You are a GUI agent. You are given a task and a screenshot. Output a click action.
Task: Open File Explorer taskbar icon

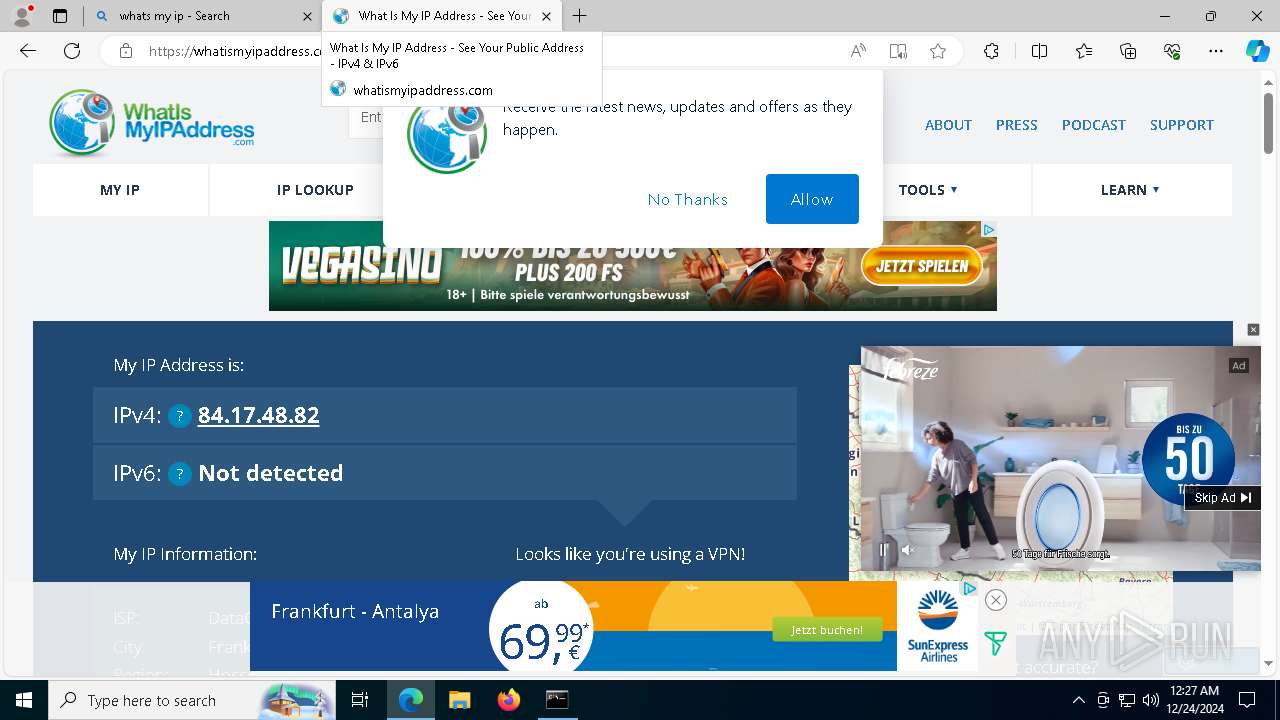[459, 700]
